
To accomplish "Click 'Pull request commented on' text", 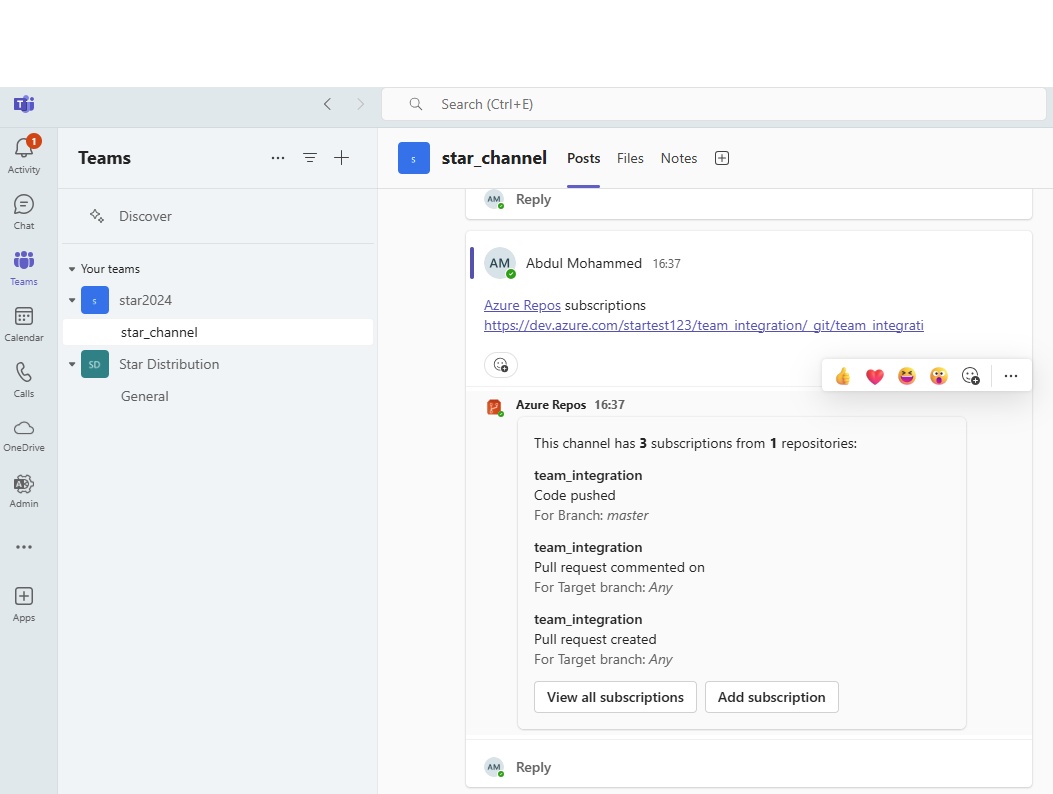I will tap(619, 568).
